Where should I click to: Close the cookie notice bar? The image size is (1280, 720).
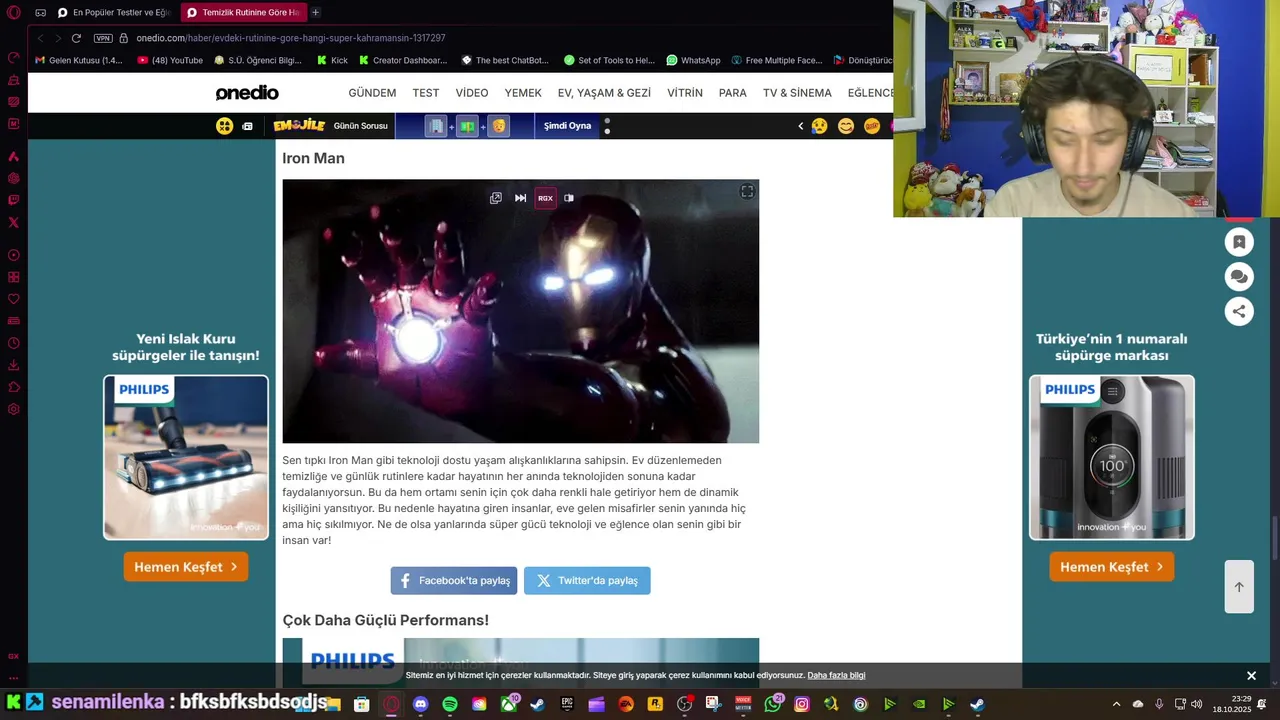[1251, 676]
